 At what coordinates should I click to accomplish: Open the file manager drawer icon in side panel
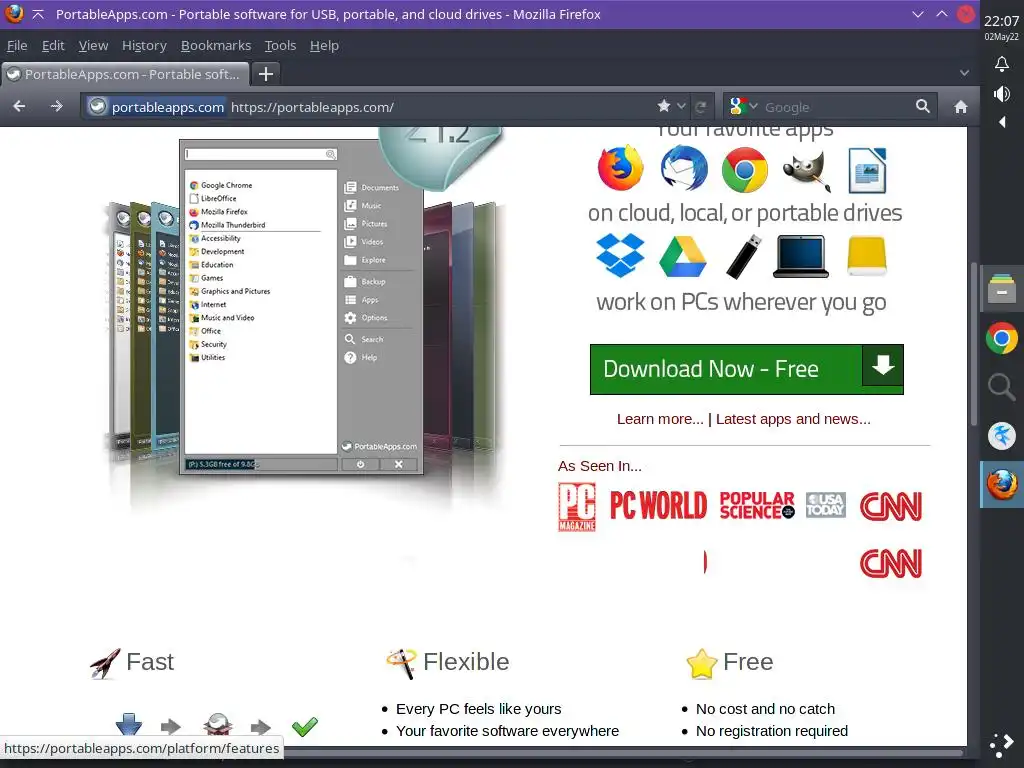1001,289
